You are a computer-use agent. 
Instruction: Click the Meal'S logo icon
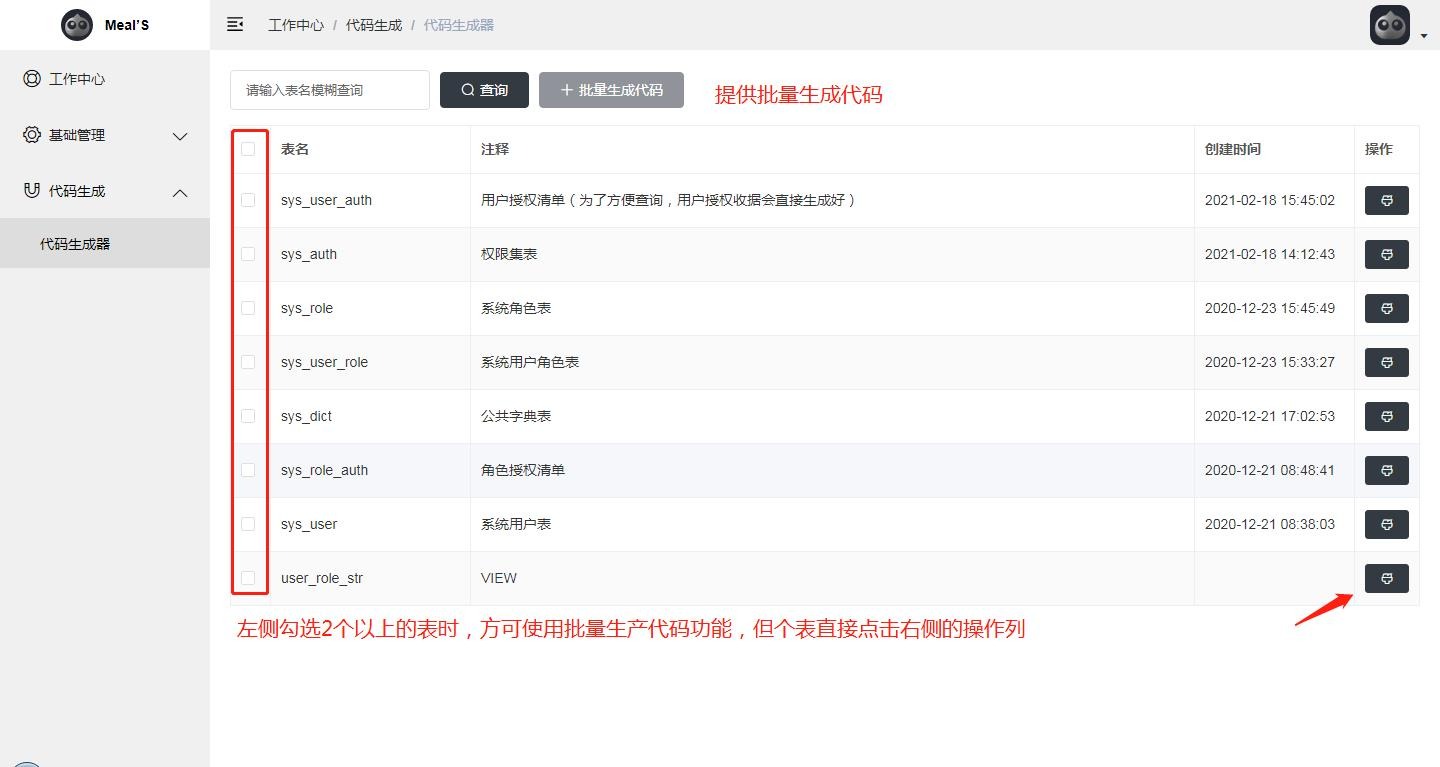[77, 25]
